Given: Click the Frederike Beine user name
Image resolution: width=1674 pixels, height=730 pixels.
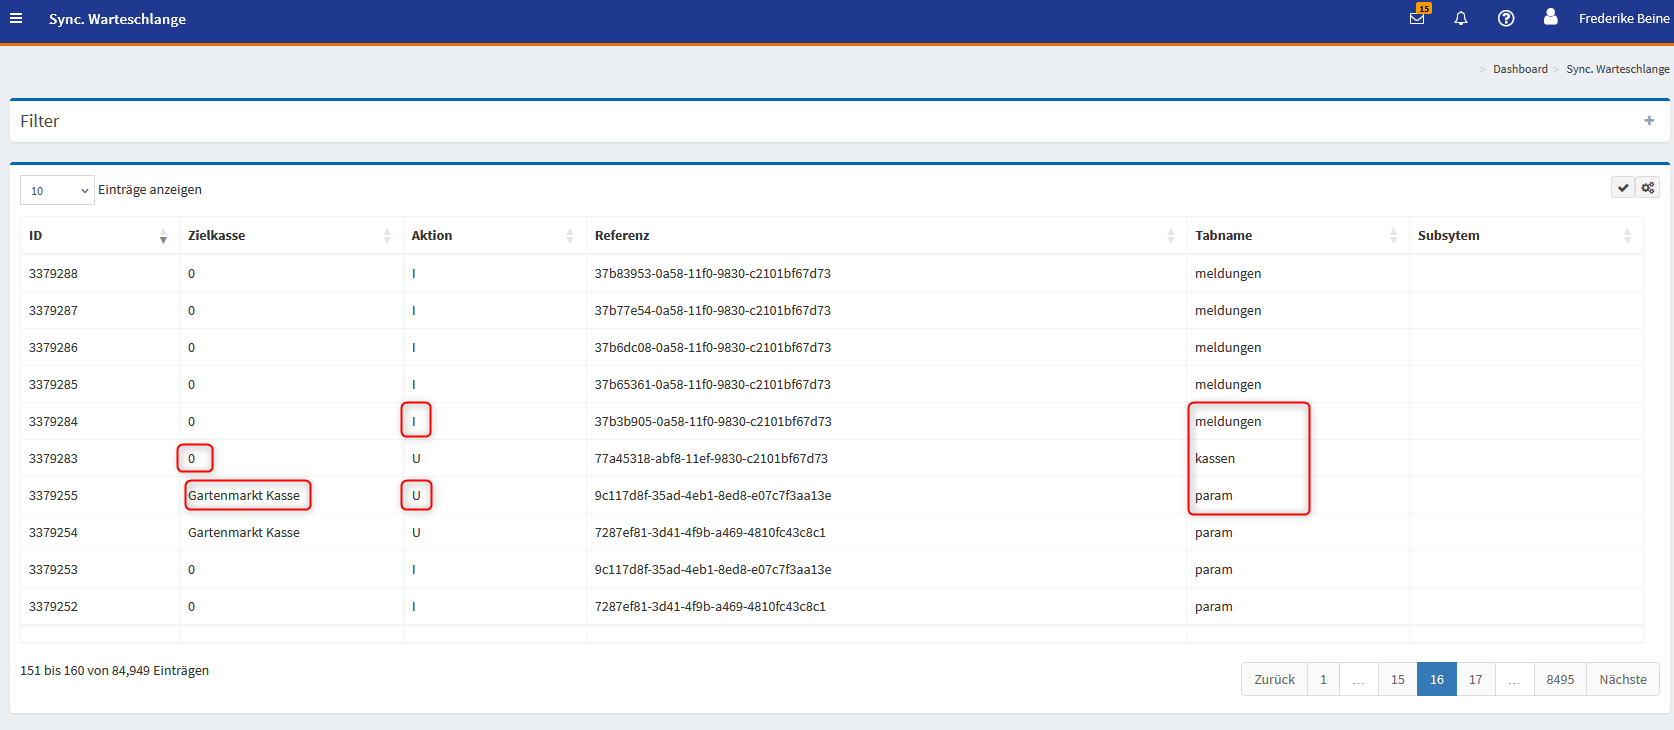Looking at the screenshot, I should [x=1623, y=19].
